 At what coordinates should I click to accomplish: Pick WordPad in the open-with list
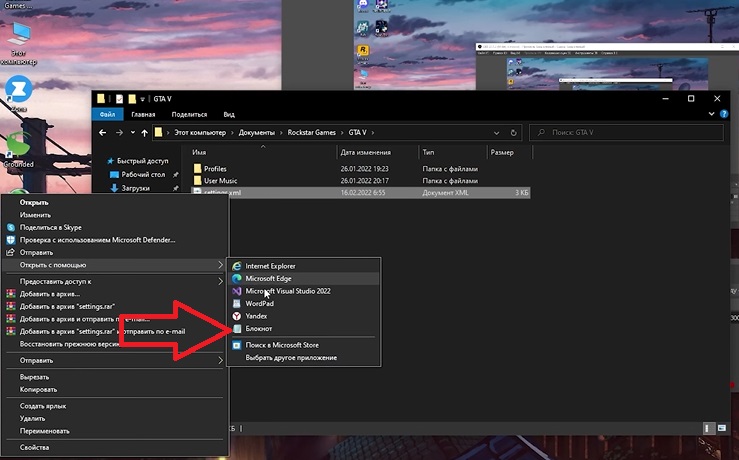coord(260,303)
